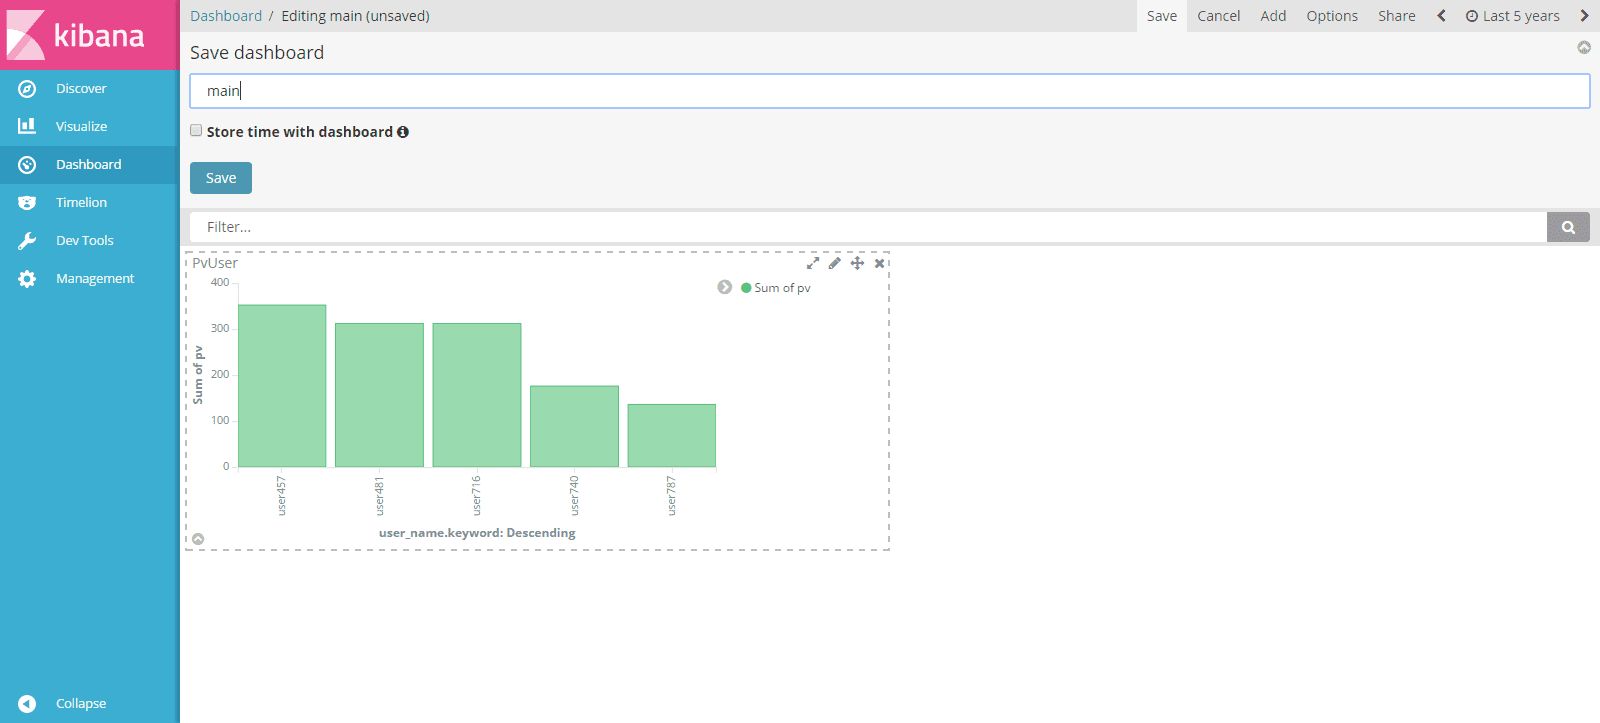Step time range backward
This screenshot has height=723, width=1600.
(x=1441, y=16)
